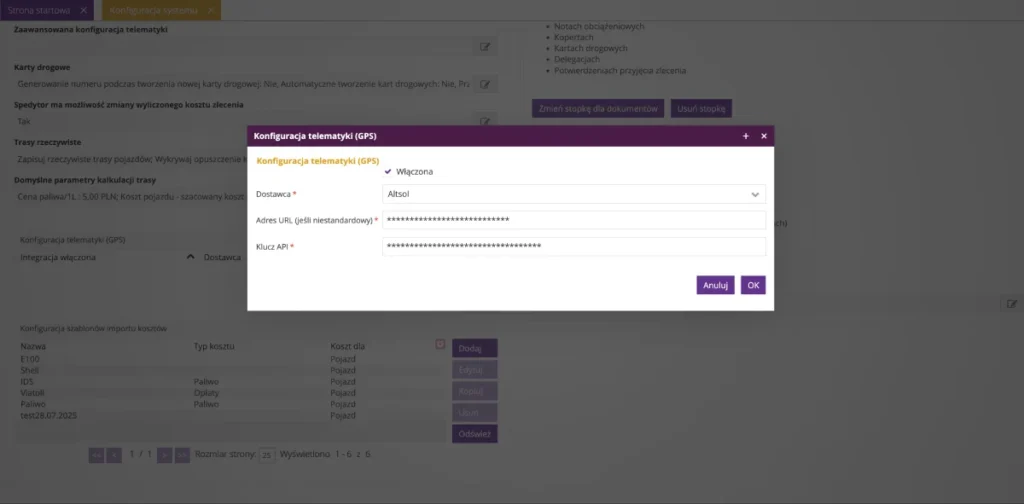The height and width of the screenshot is (504, 1024).
Task: Click the Trasy rzeczywiste heading
Action: (48, 142)
